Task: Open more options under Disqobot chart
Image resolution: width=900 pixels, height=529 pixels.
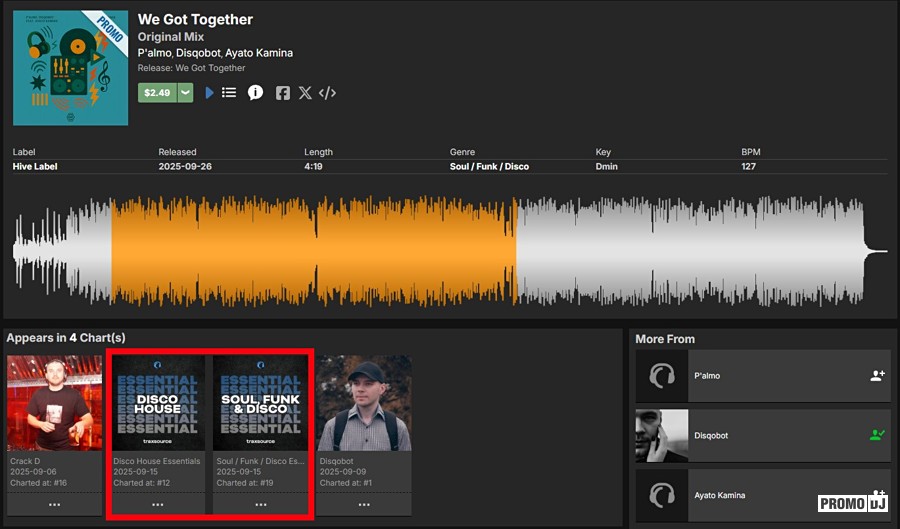Action: 363,504
